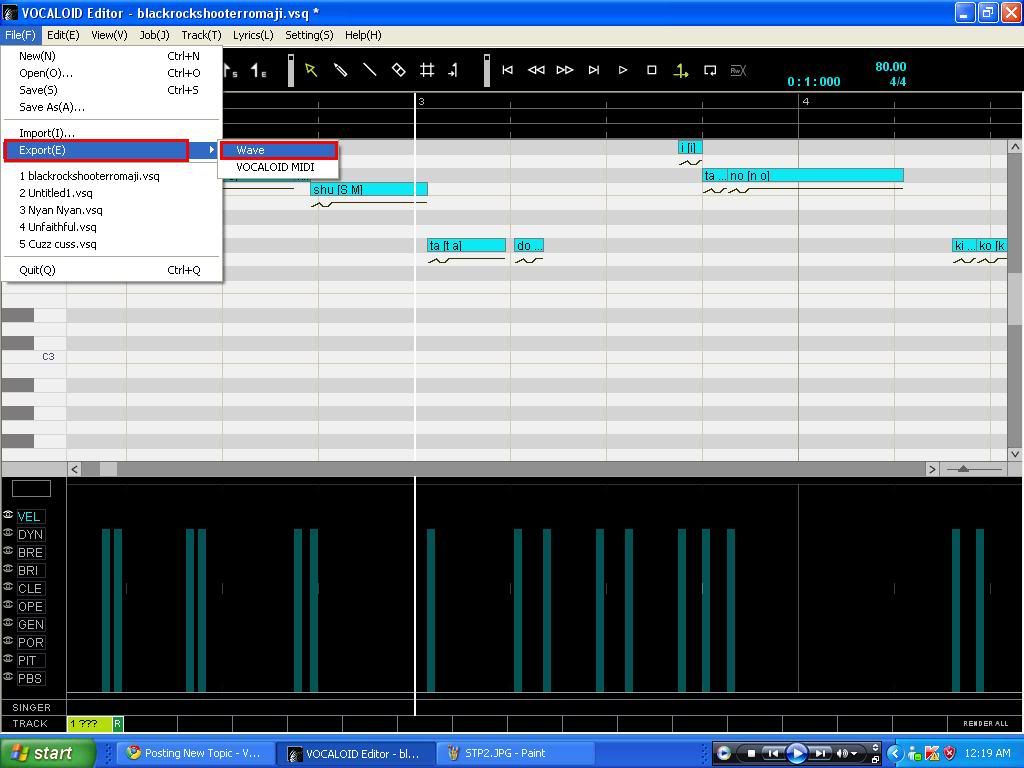
Task: Select the DYN parameter button
Action: tap(30, 534)
